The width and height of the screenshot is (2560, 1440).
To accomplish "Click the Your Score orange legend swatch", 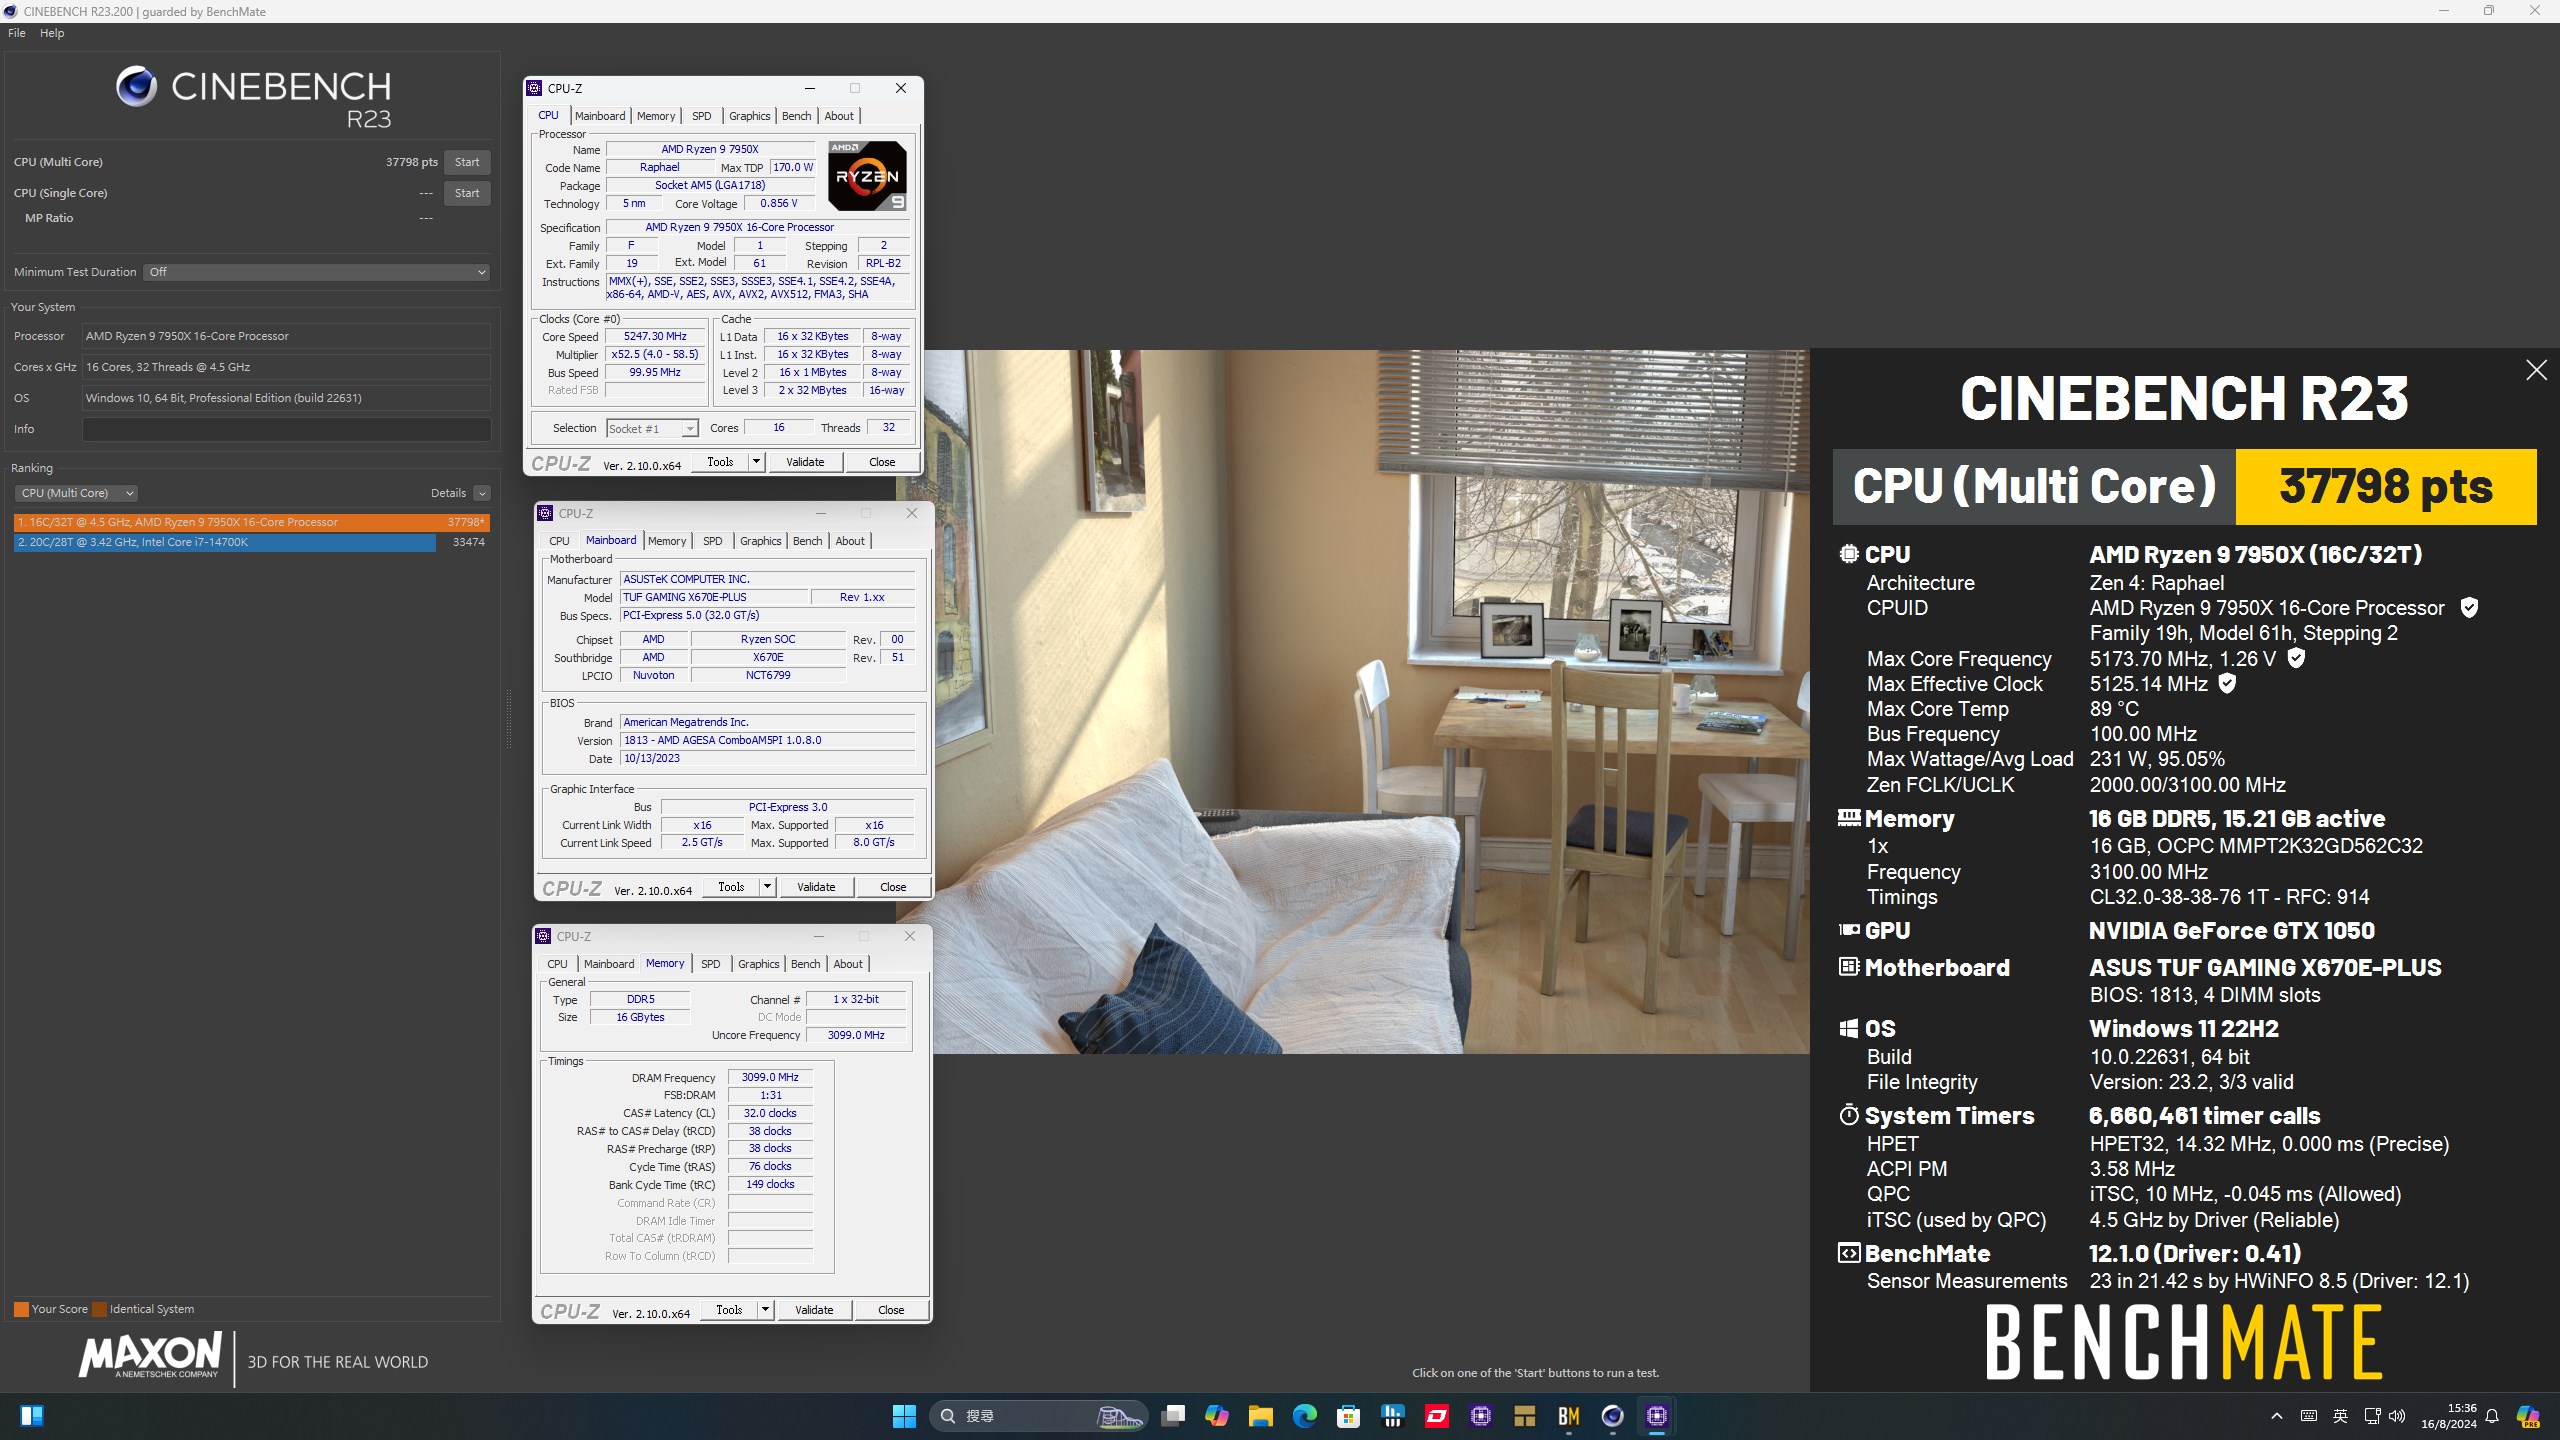I will [x=21, y=1309].
